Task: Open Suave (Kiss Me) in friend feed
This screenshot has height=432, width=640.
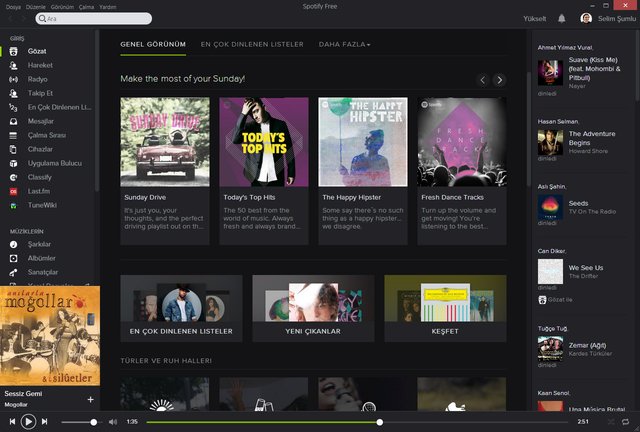Action: click(594, 69)
